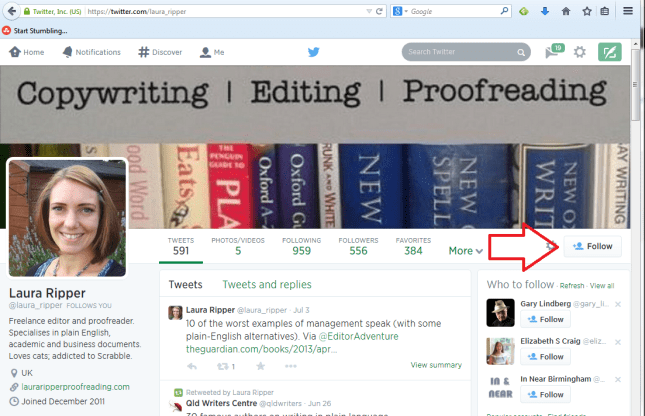Open Followers 556 list

pyautogui.click(x=358, y=246)
